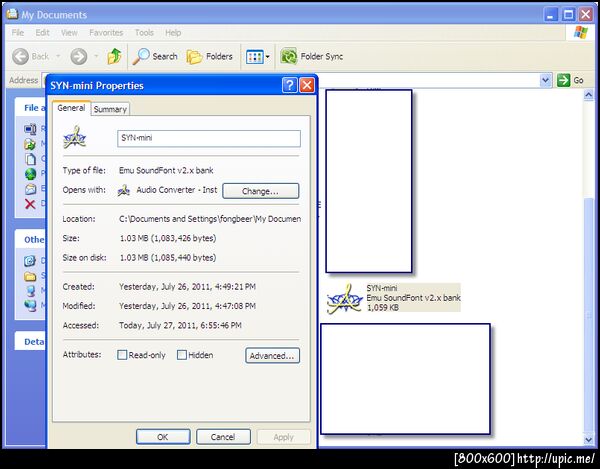Open the Favorites menu
Screen dimensions: 600x469
pyautogui.click(x=106, y=33)
